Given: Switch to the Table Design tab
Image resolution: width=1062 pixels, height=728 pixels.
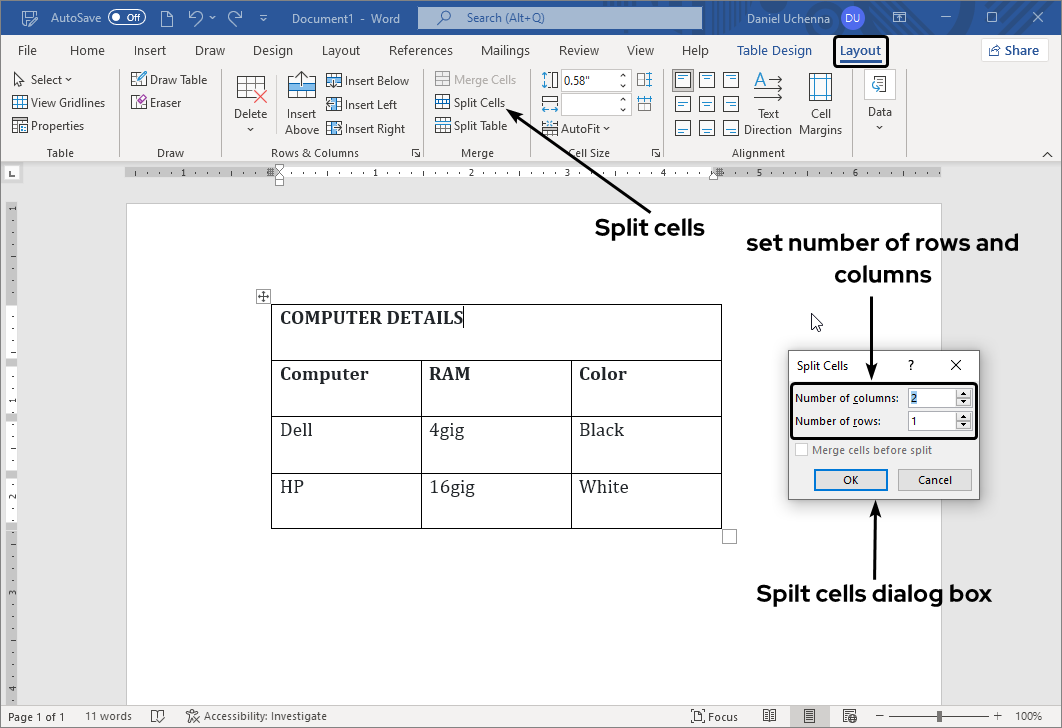Looking at the screenshot, I should click(x=774, y=50).
